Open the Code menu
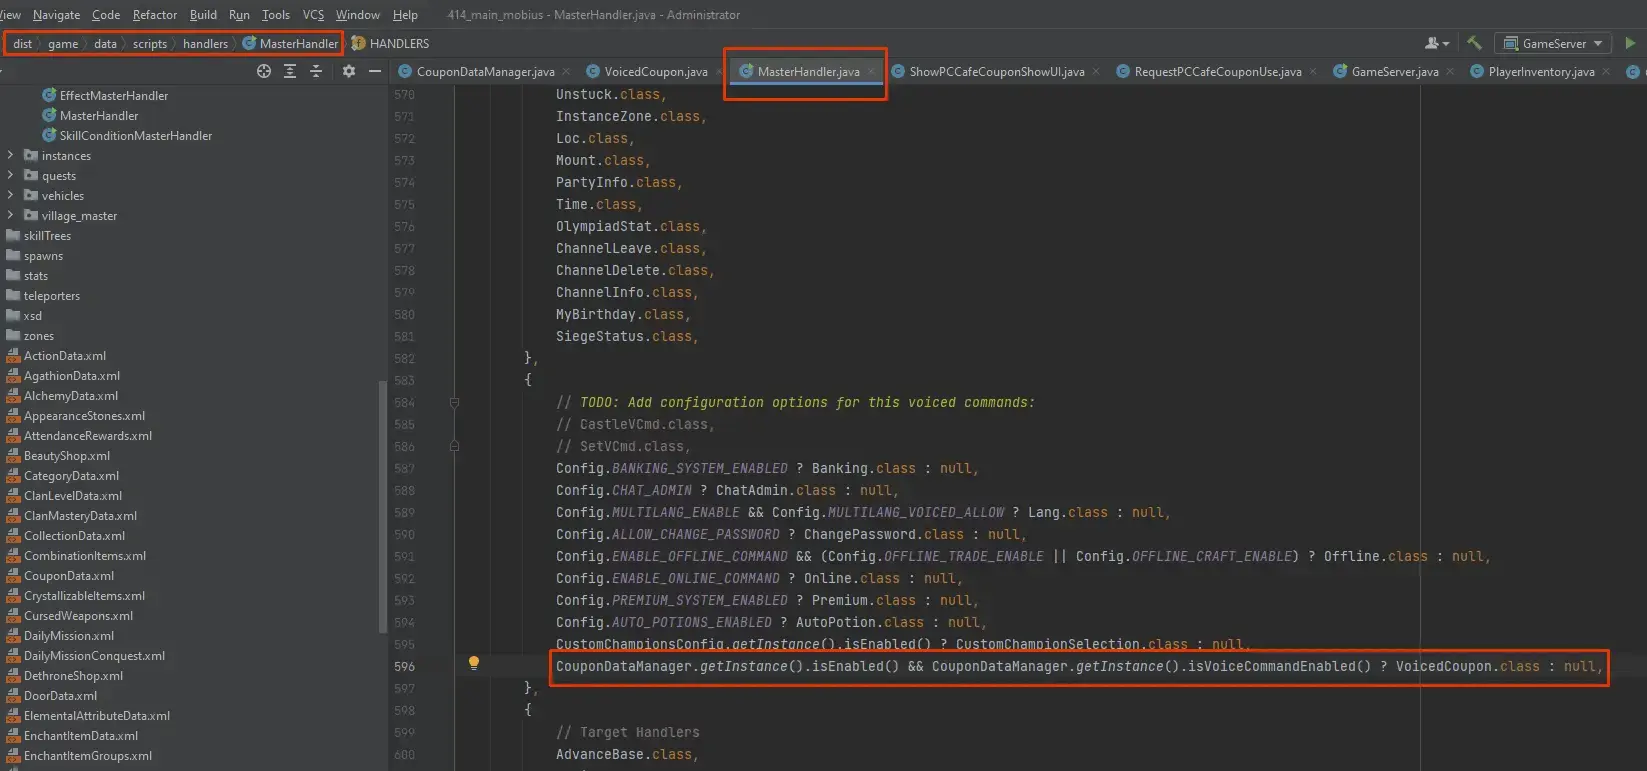 (x=106, y=15)
